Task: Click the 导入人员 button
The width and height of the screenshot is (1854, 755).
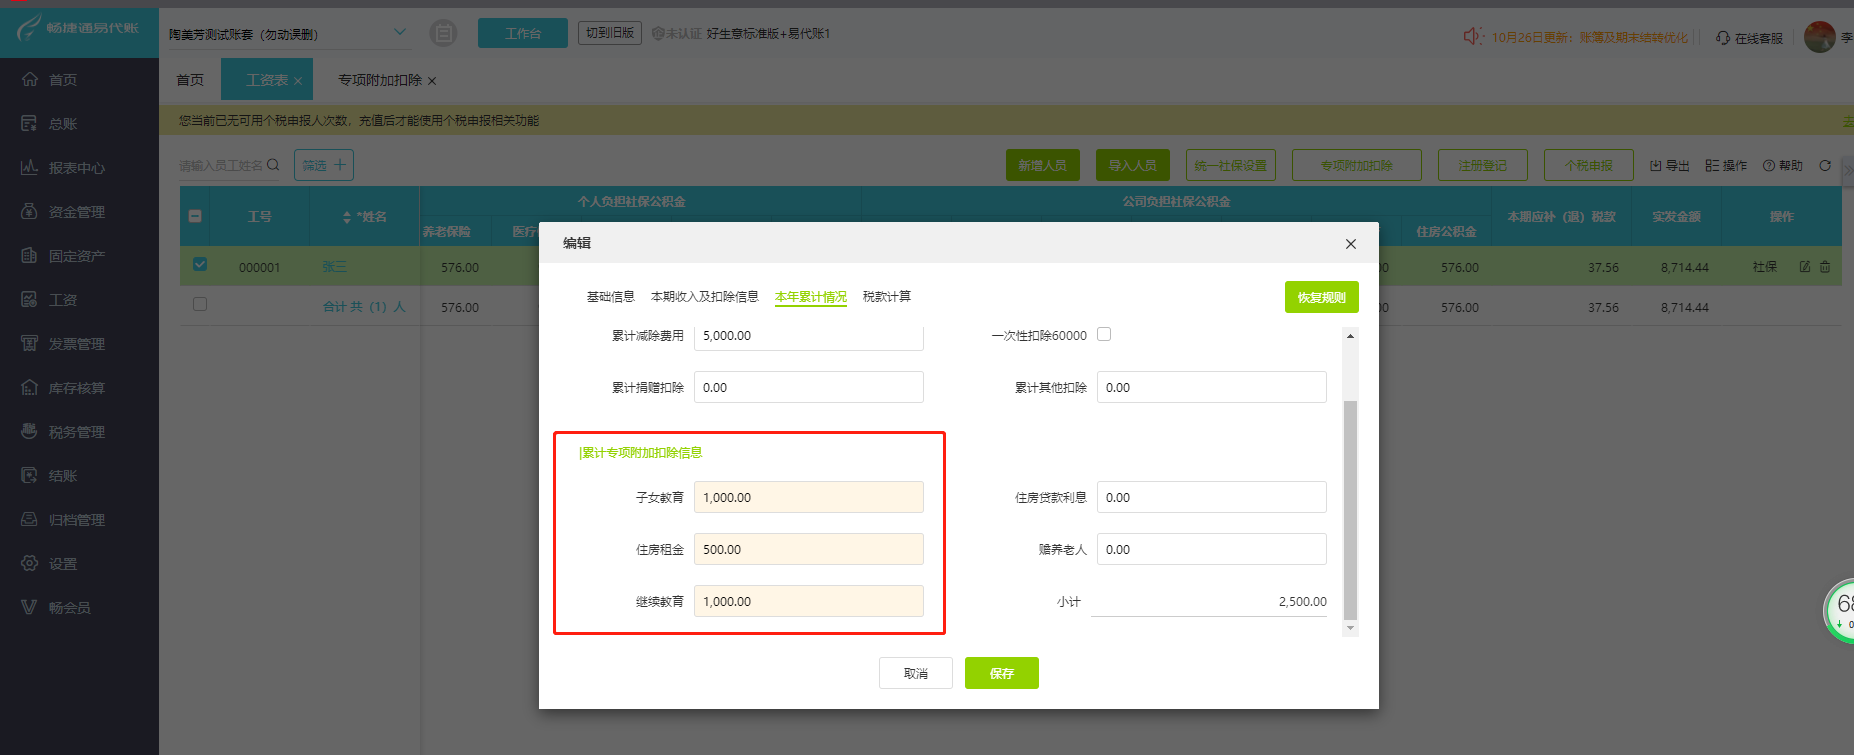Action: pyautogui.click(x=1133, y=165)
